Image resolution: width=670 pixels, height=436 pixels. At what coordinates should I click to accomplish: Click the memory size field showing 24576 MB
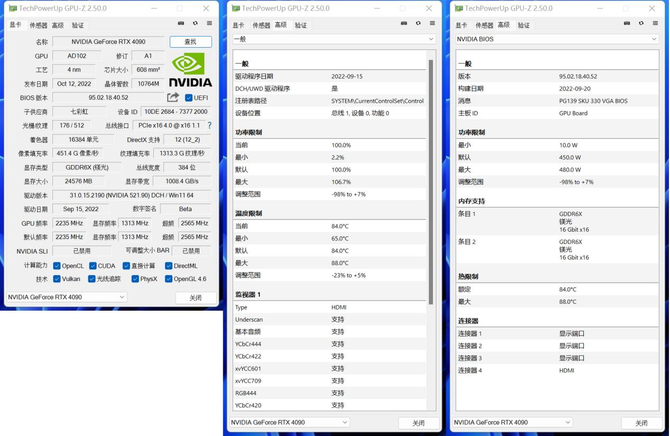79,181
